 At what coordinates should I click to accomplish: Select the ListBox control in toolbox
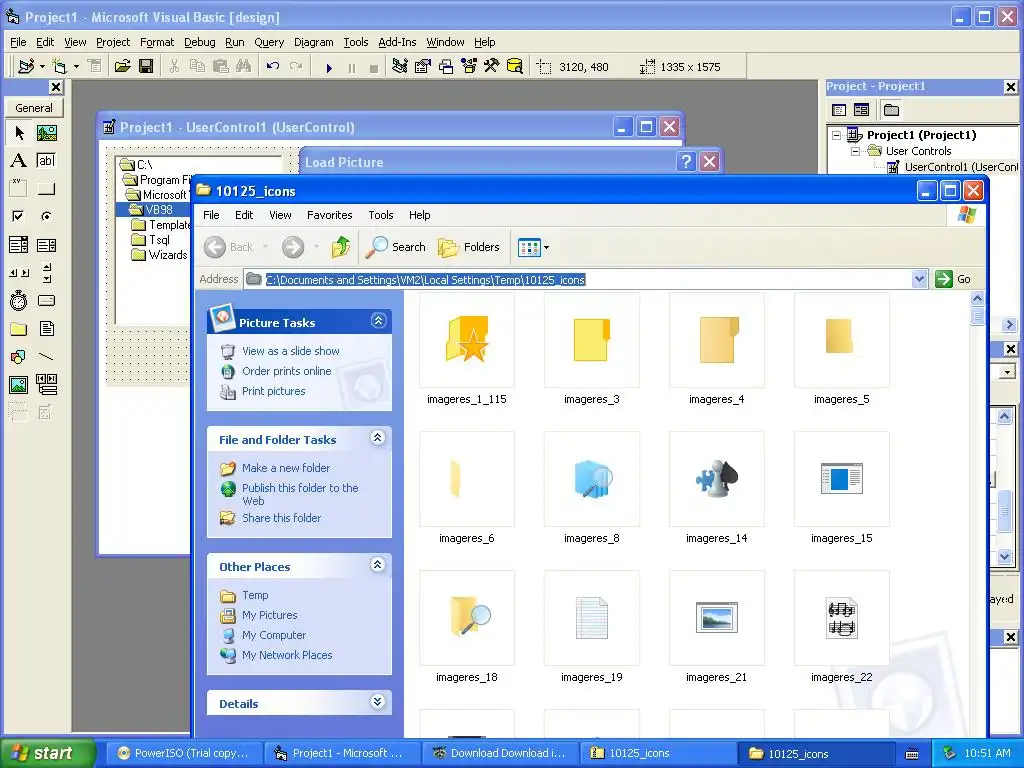(46, 245)
